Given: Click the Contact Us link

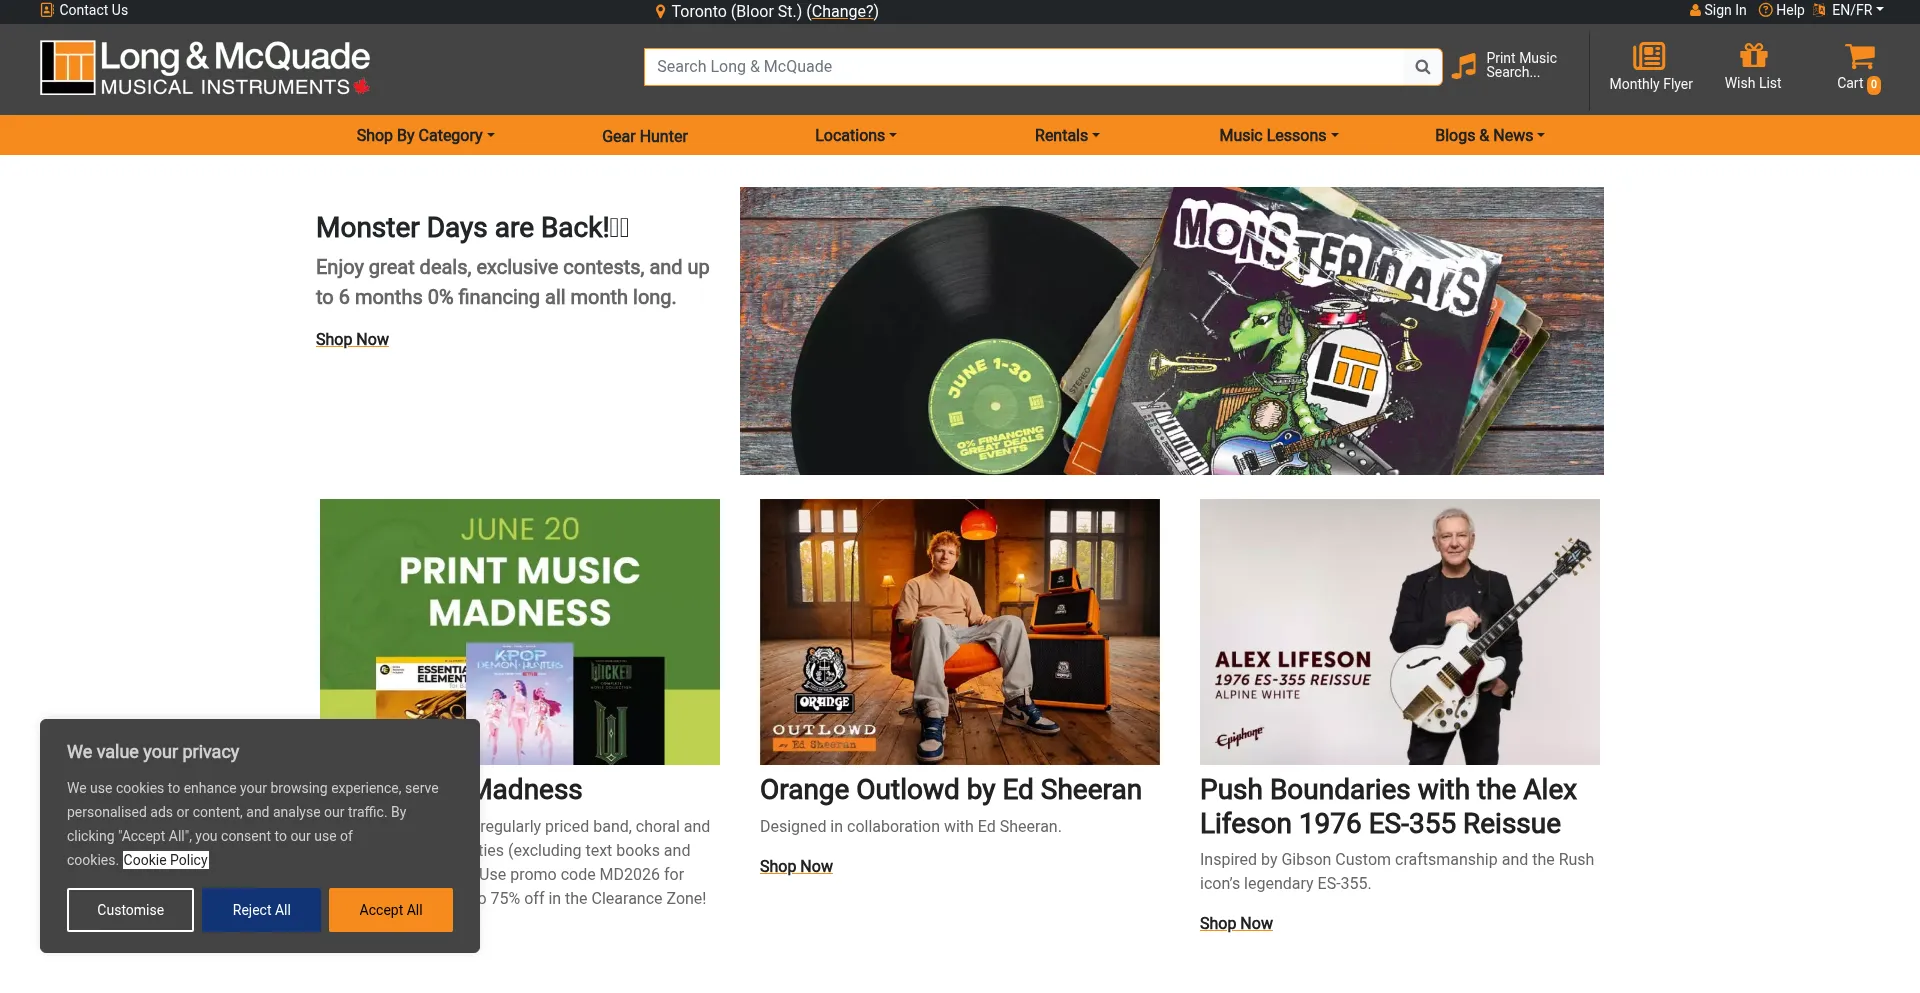Looking at the screenshot, I should pos(93,10).
